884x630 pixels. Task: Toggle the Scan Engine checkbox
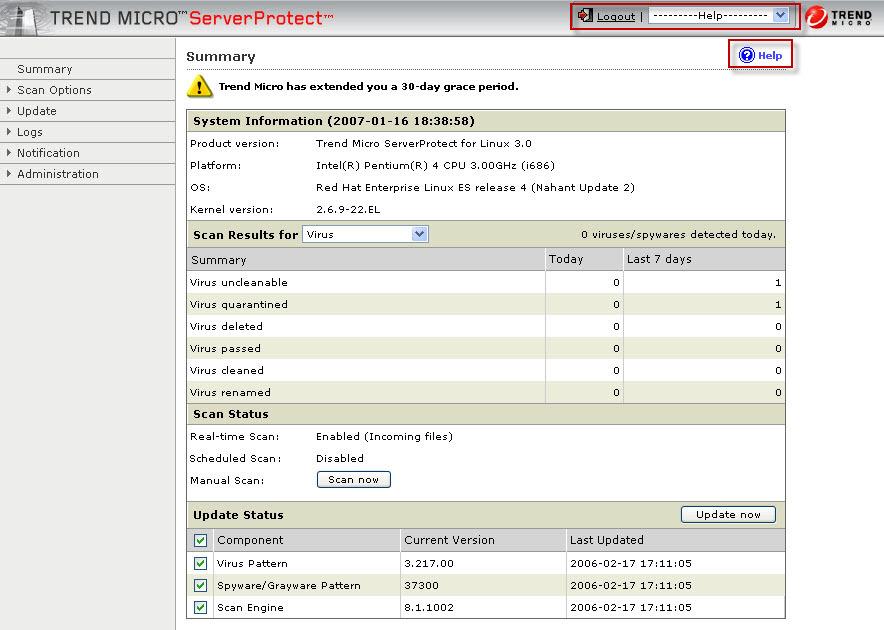201,608
